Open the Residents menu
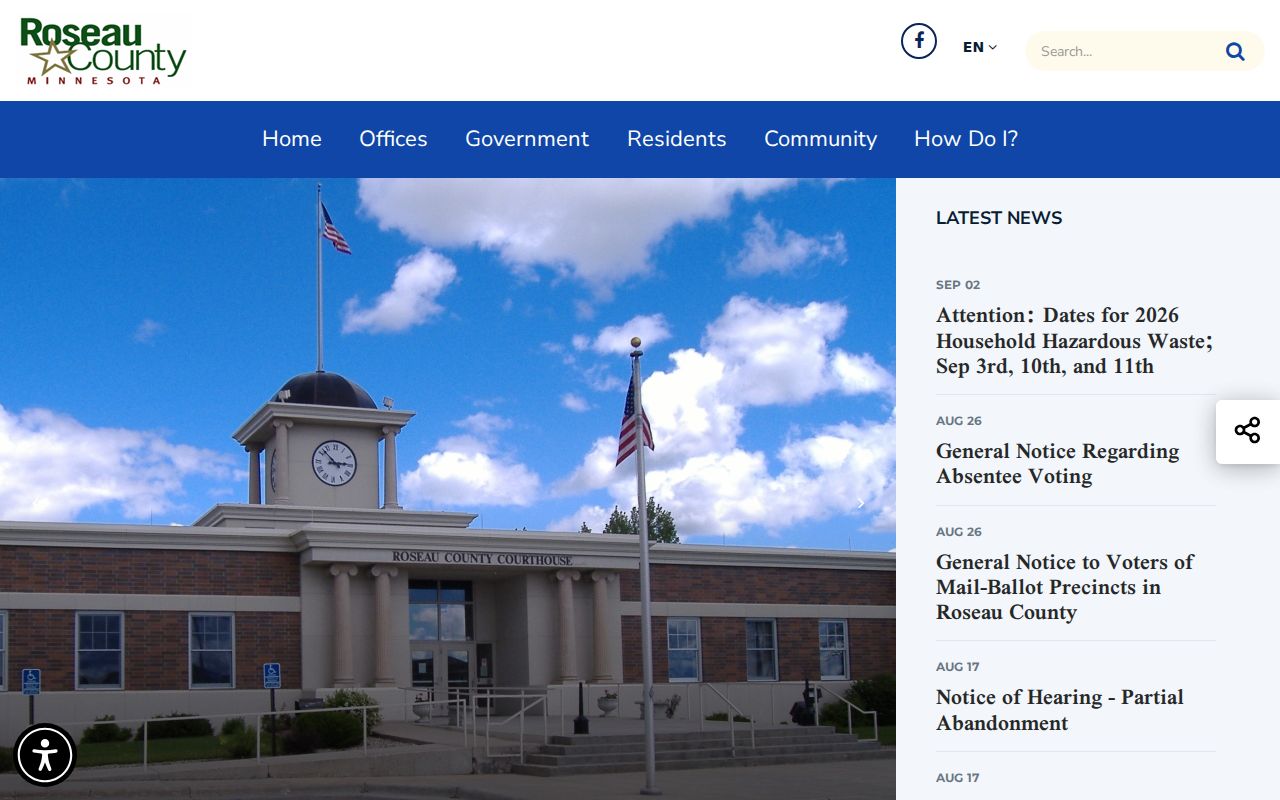The image size is (1280, 800). 677,139
